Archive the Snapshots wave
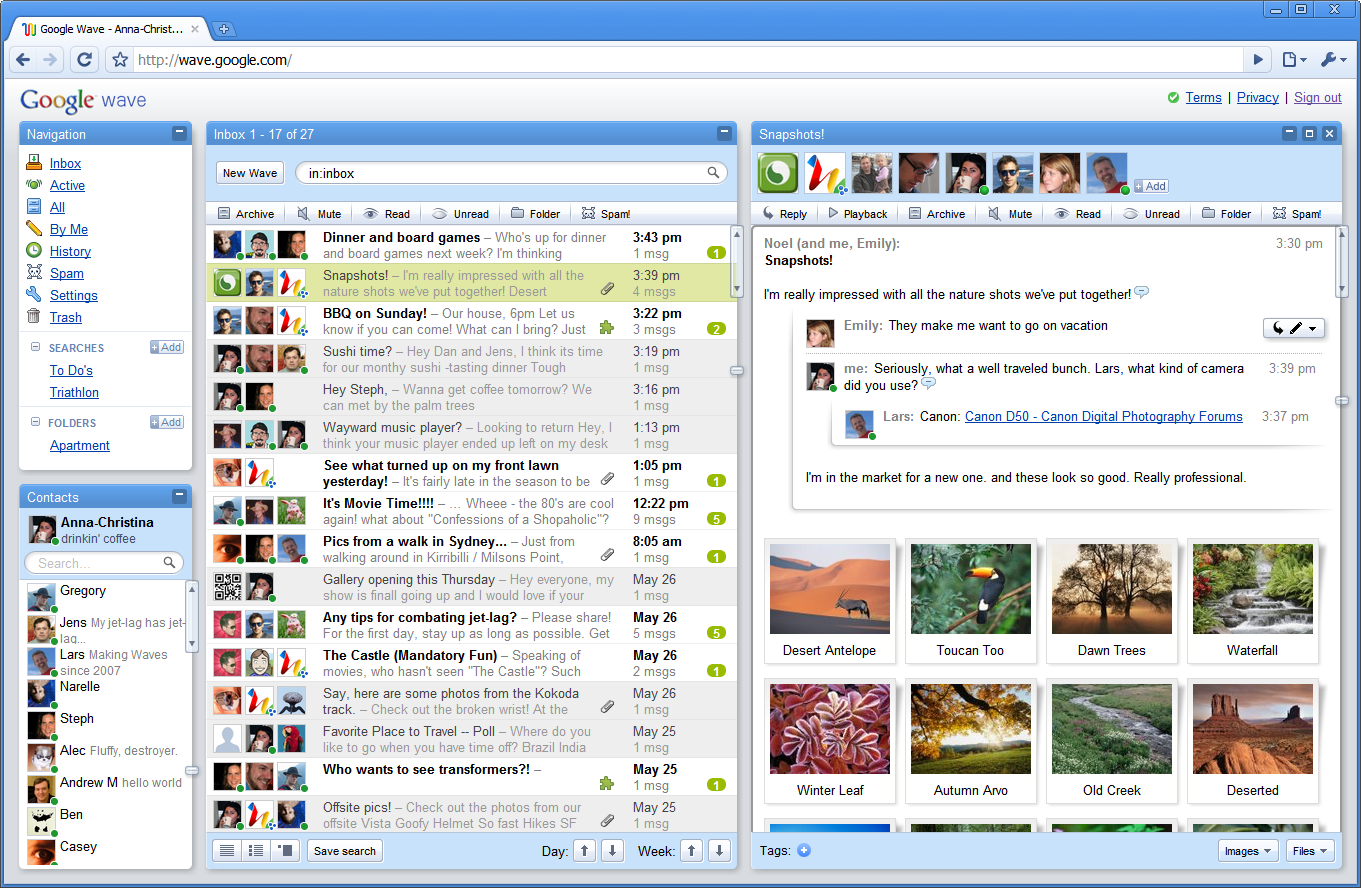Image resolution: width=1361 pixels, height=888 pixels. 937,213
